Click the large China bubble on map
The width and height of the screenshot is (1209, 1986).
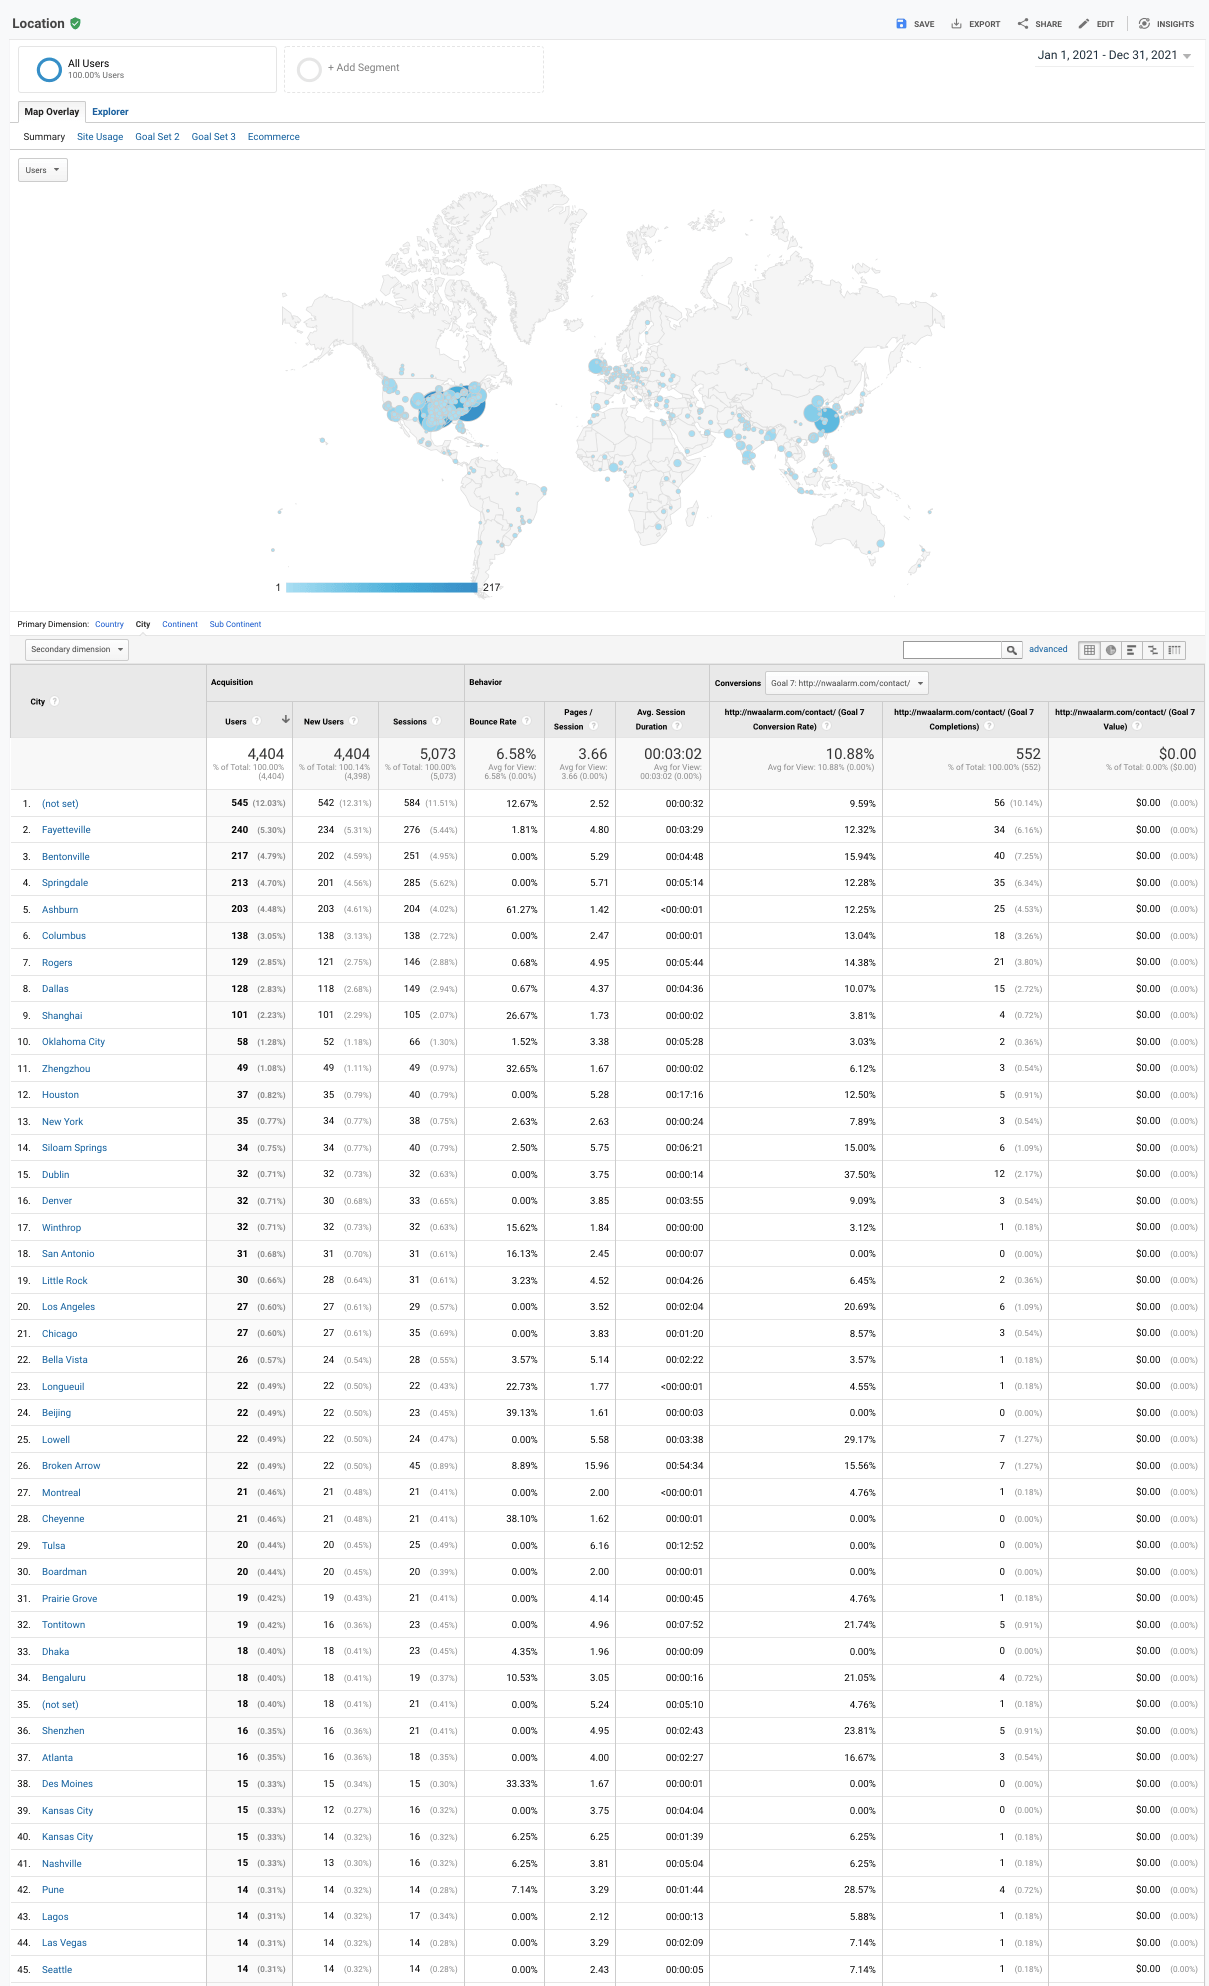(826, 420)
